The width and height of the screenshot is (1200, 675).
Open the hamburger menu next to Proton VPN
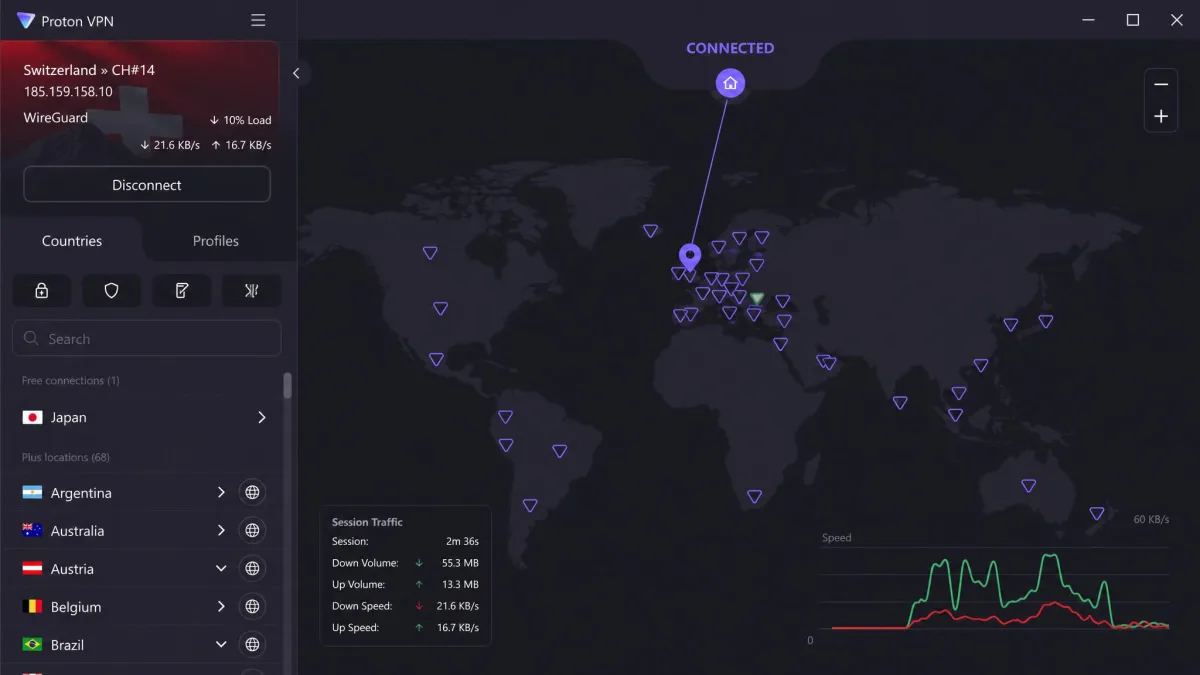tap(258, 20)
